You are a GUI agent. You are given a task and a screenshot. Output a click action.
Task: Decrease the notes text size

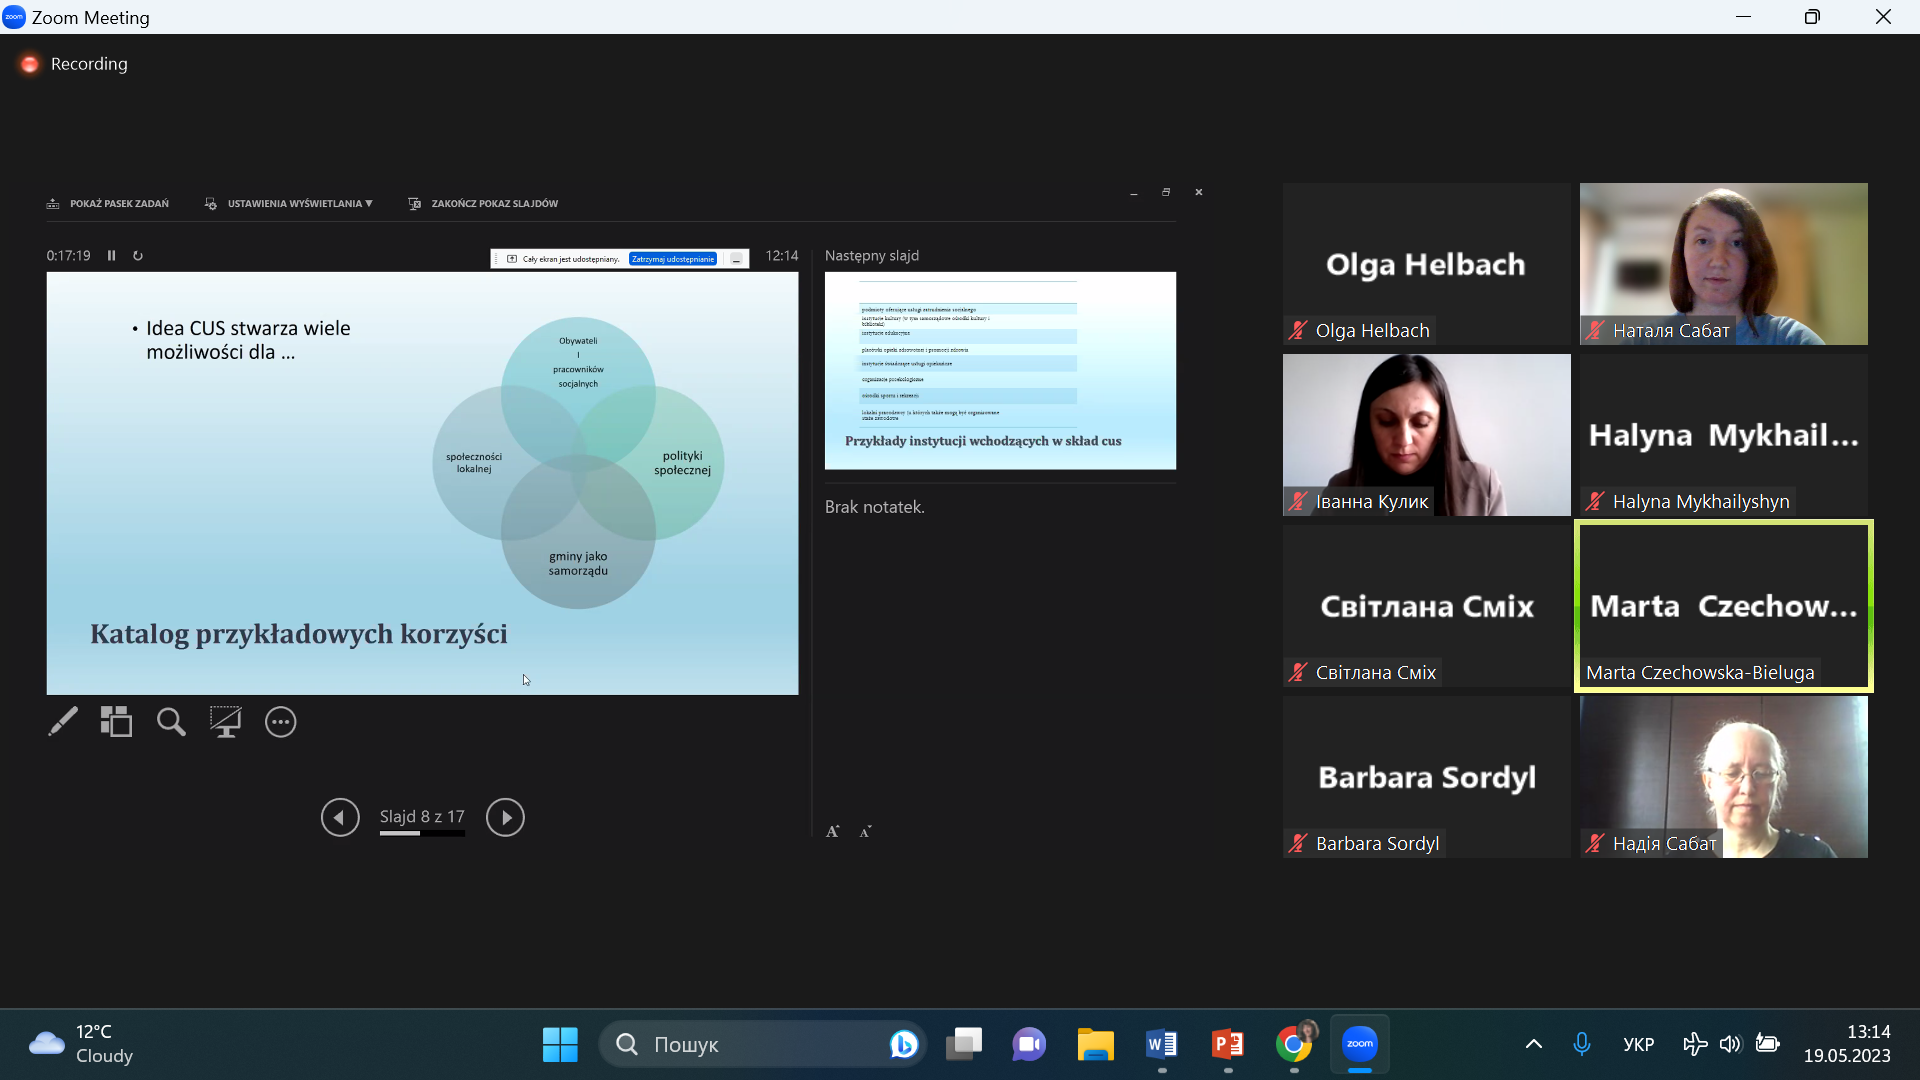pos(866,831)
